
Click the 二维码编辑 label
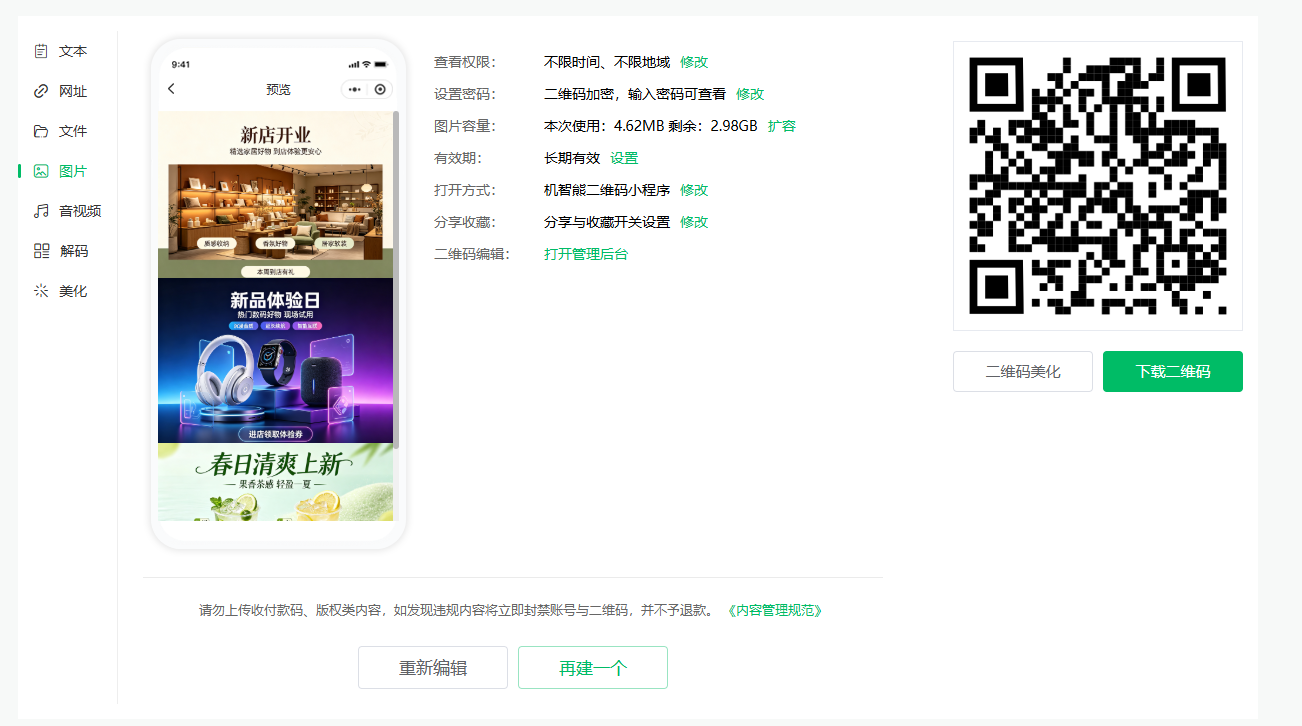pos(472,254)
